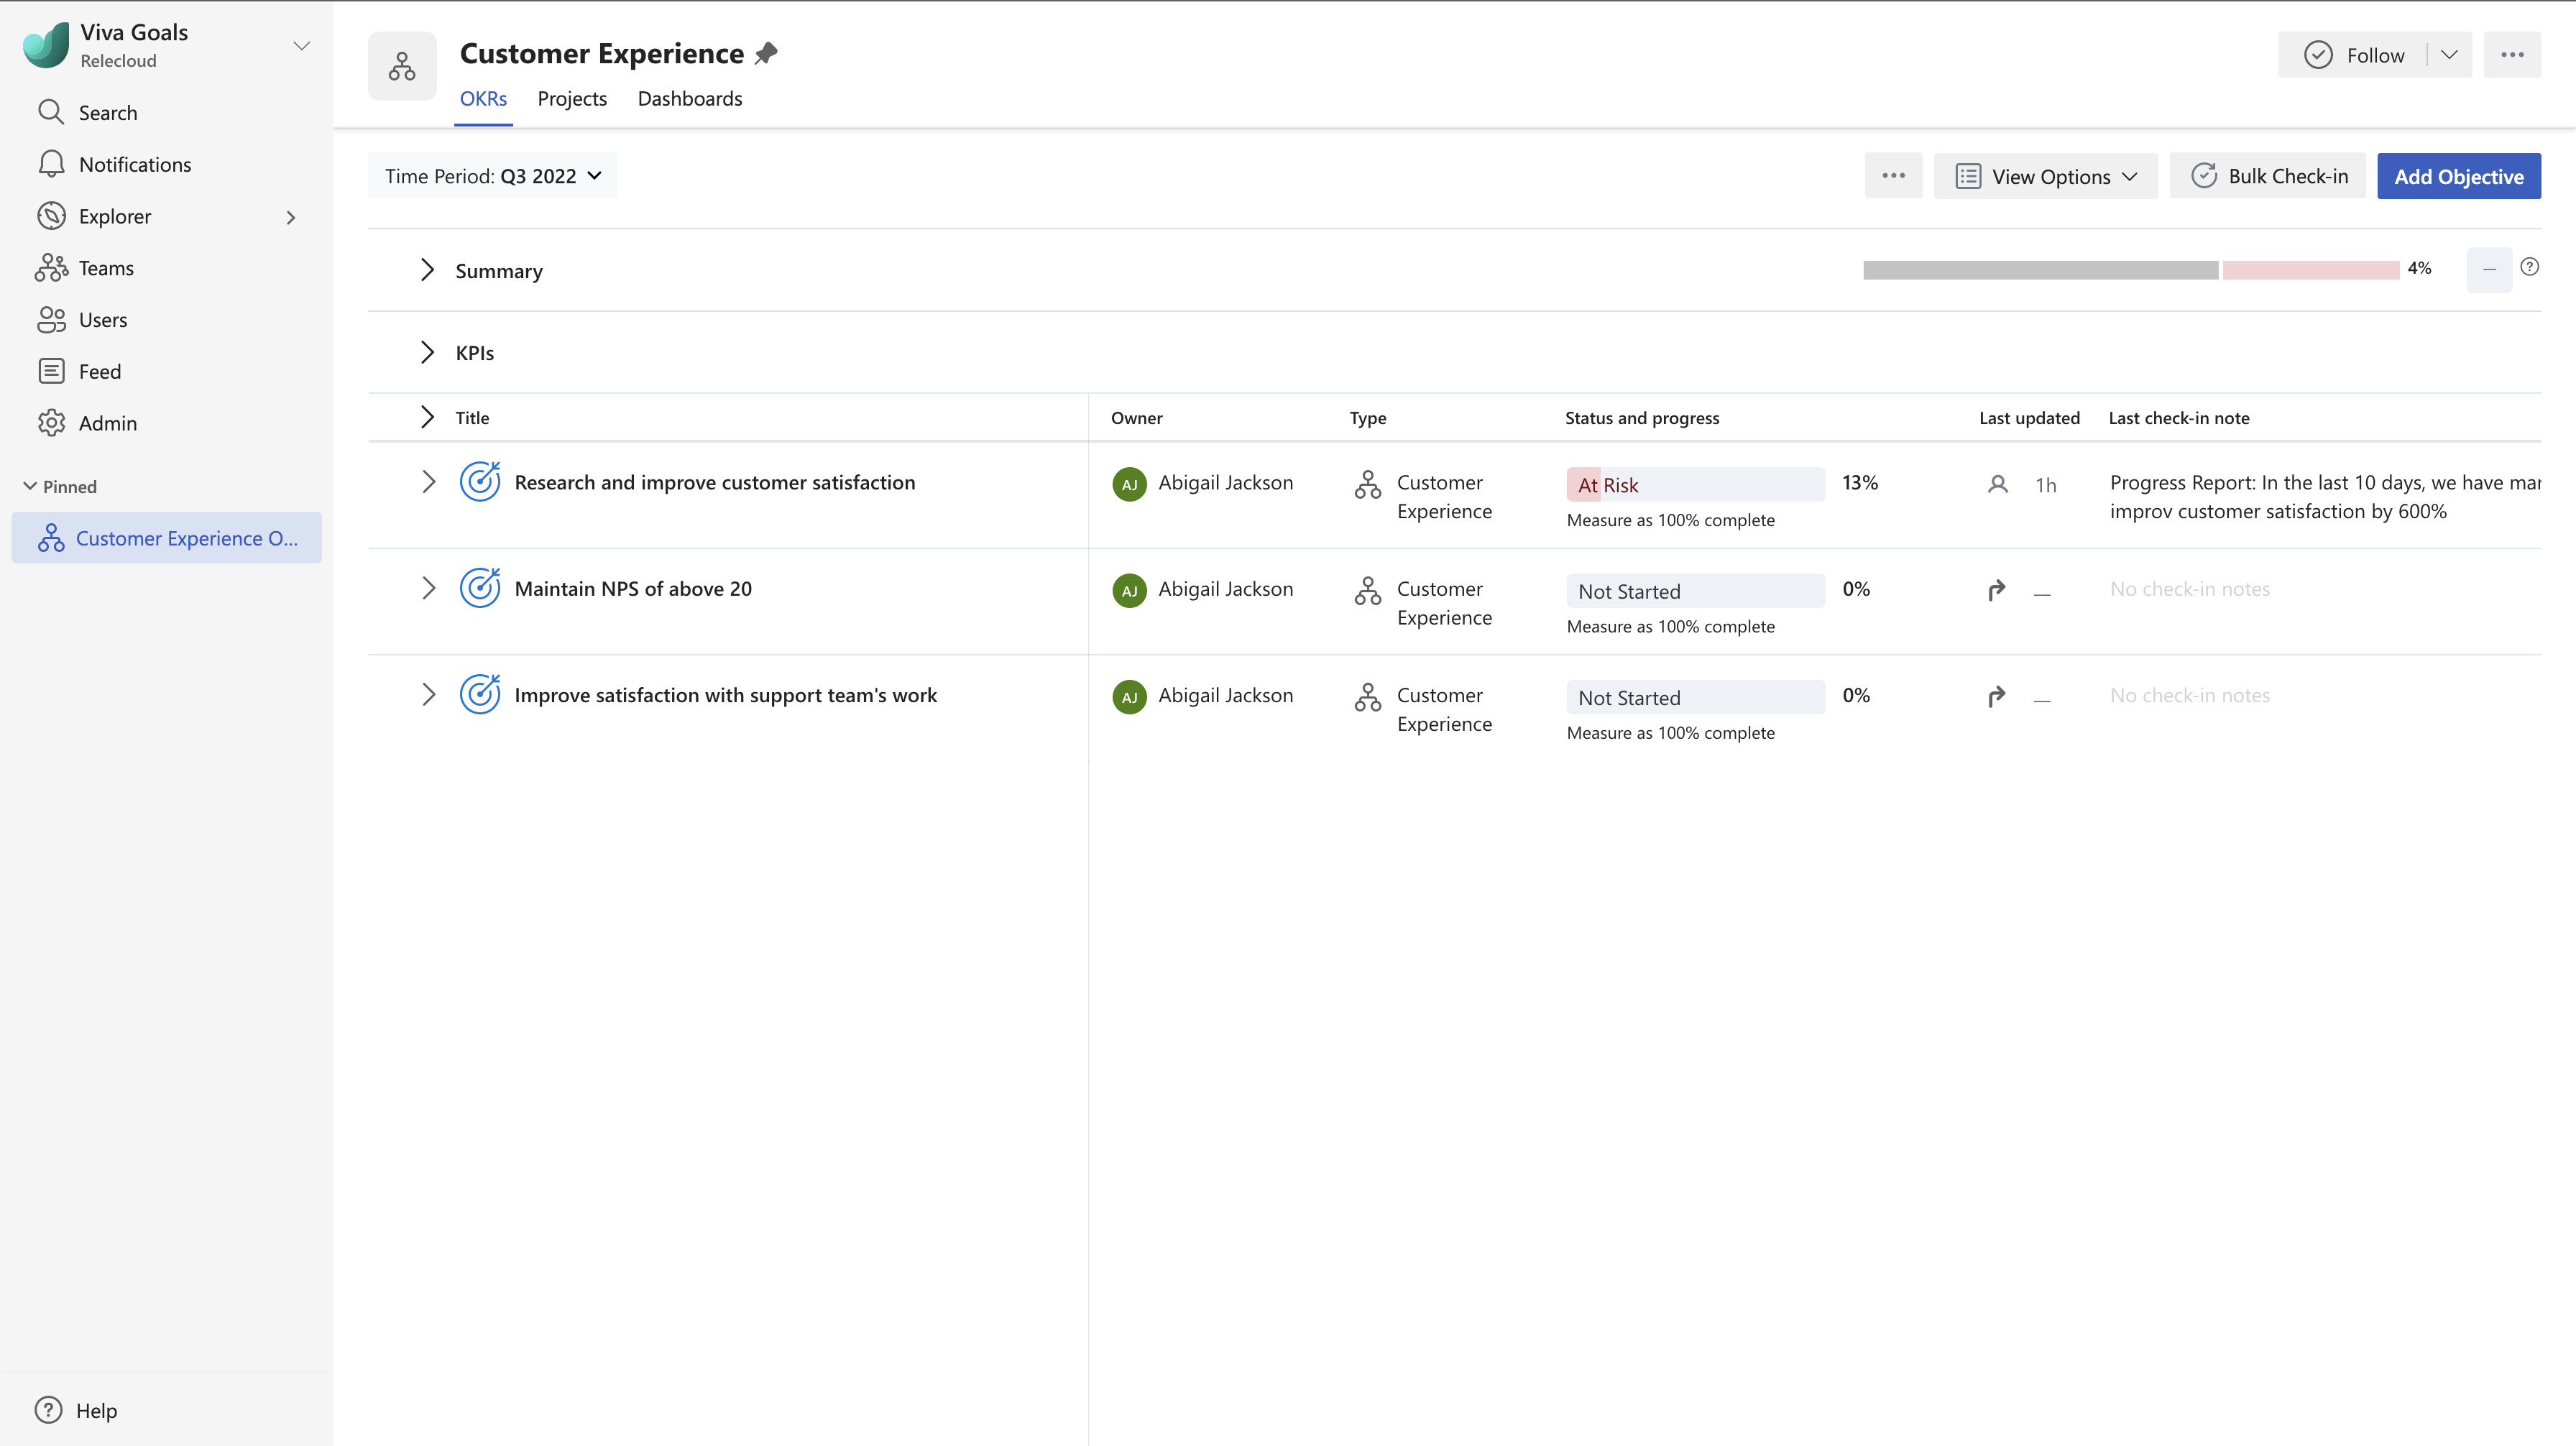
Task: Click the Customer Experience team icon in the header
Action: point(402,66)
